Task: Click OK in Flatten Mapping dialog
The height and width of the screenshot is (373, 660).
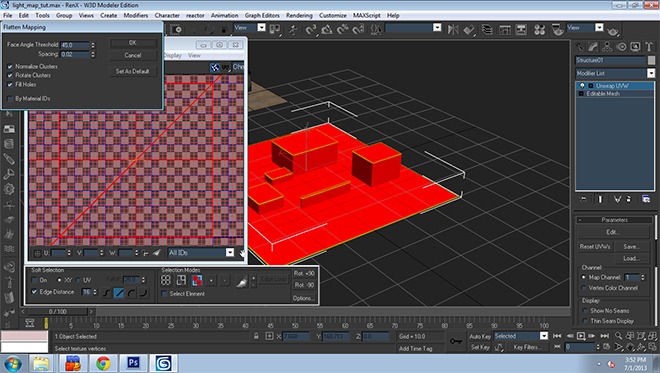Action: coord(133,43)
